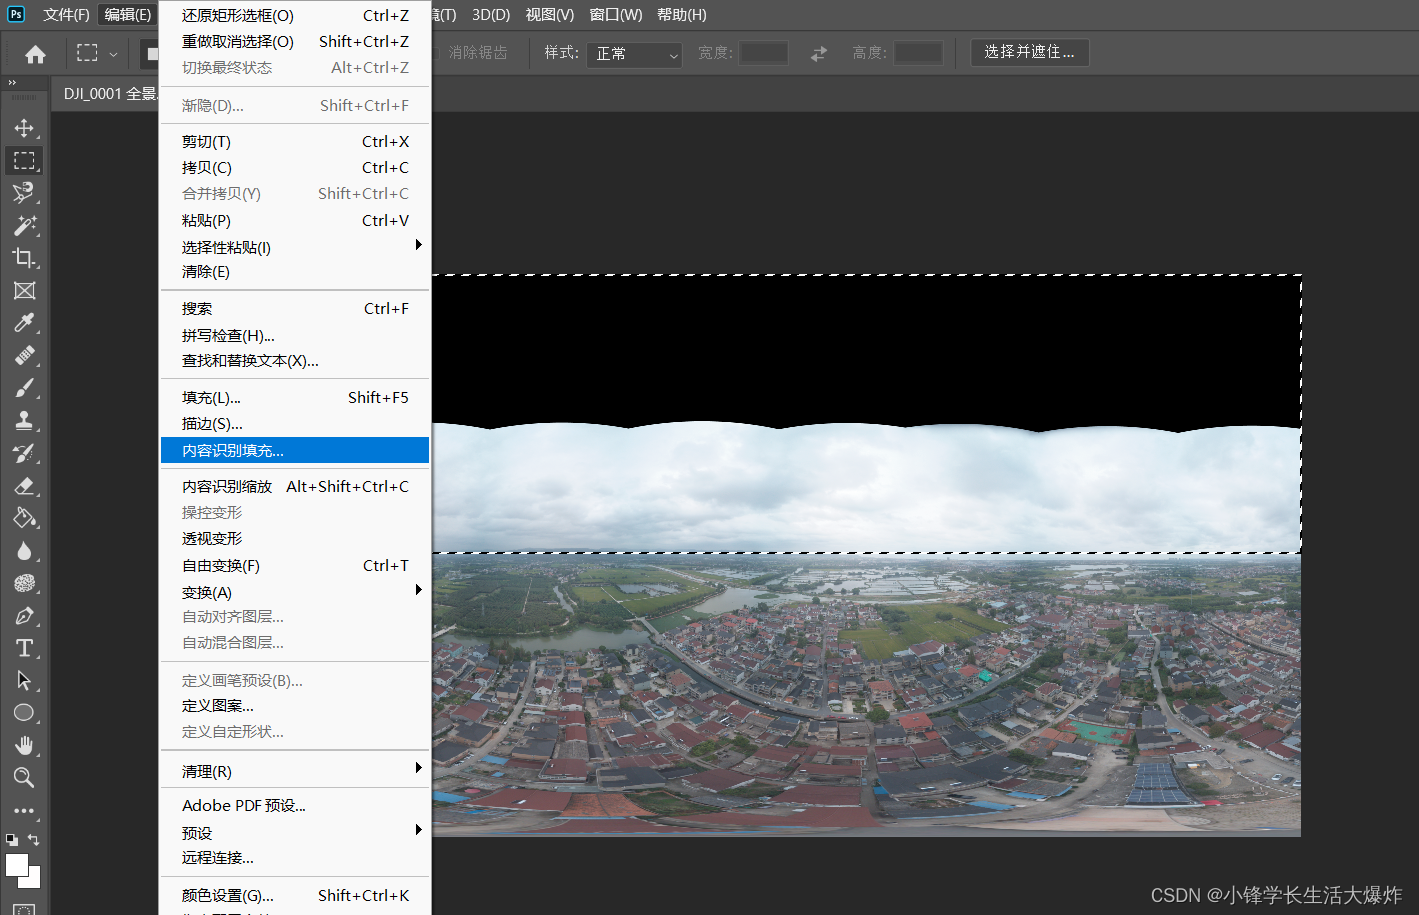Click the 宽度 width input field
The image size is (1419, 915).
pyautogui.click(x=764, y=53)
